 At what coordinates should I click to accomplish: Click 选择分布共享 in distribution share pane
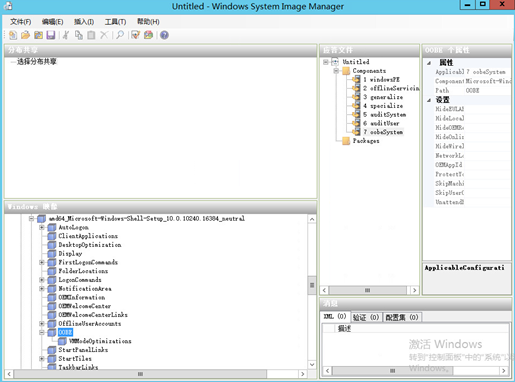point(37,61)
